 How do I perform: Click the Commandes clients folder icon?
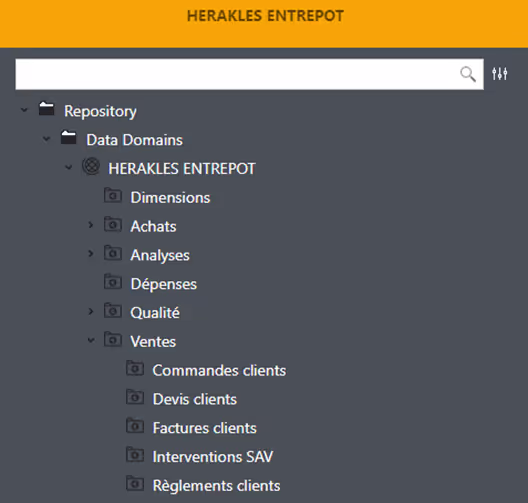(135, 368)
